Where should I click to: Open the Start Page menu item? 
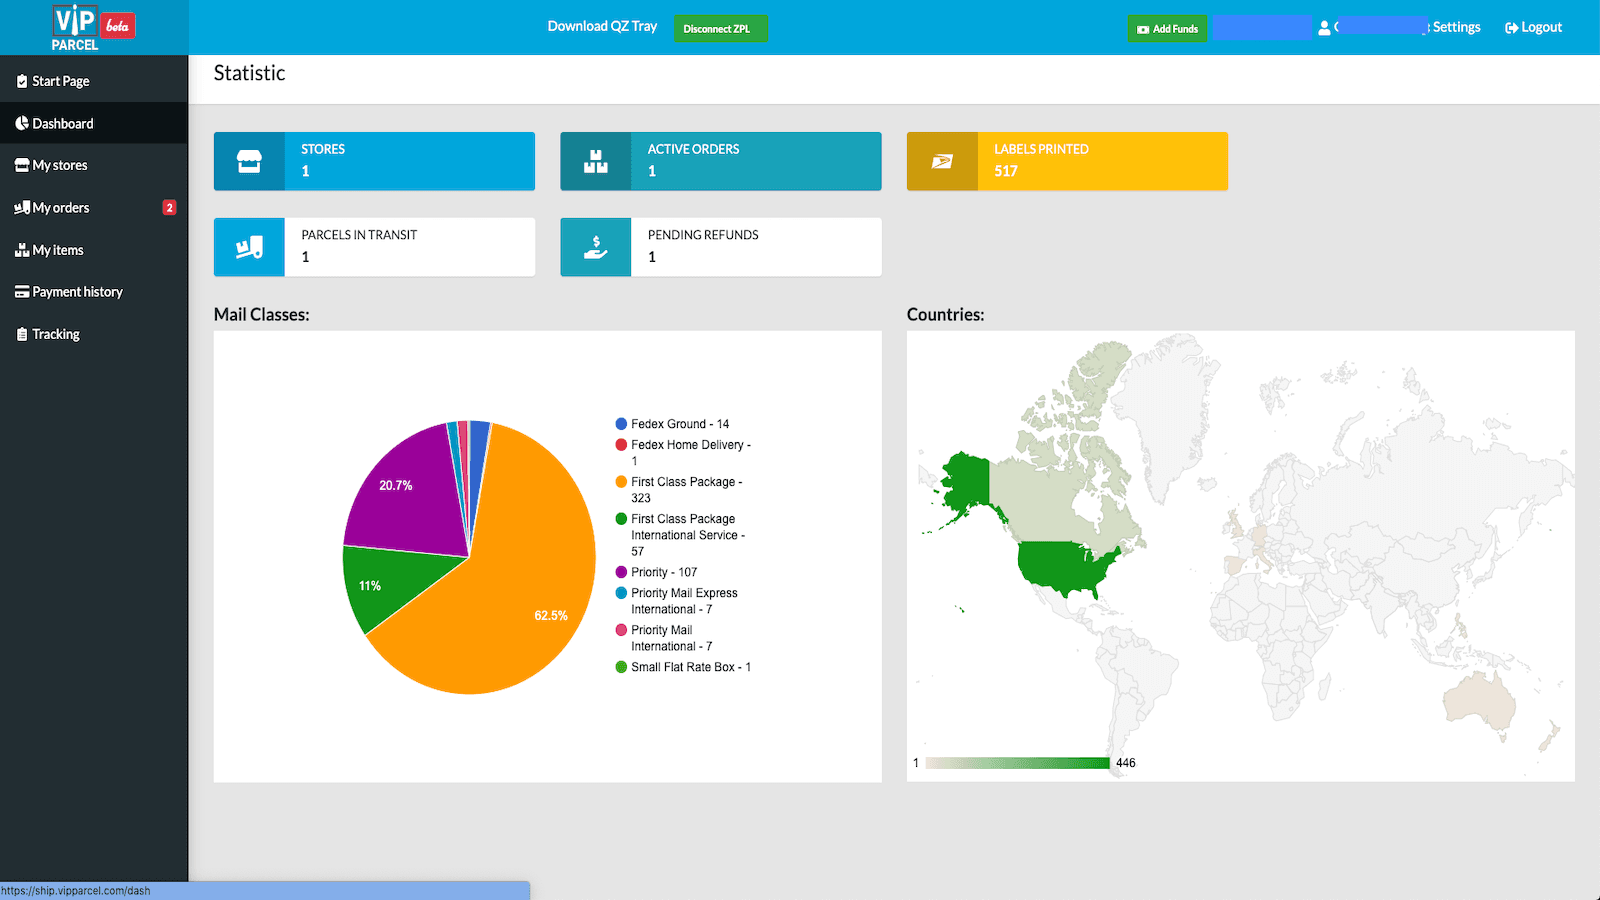(60, 81)
